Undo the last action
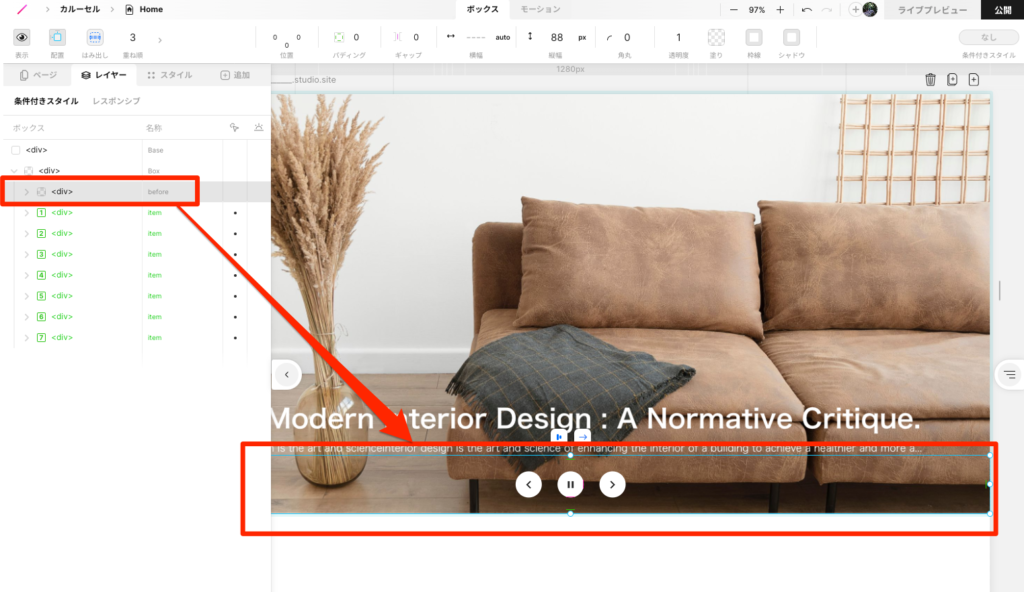Image resolution: width=1024 pixels, height=592 pixels. [807, 10]
